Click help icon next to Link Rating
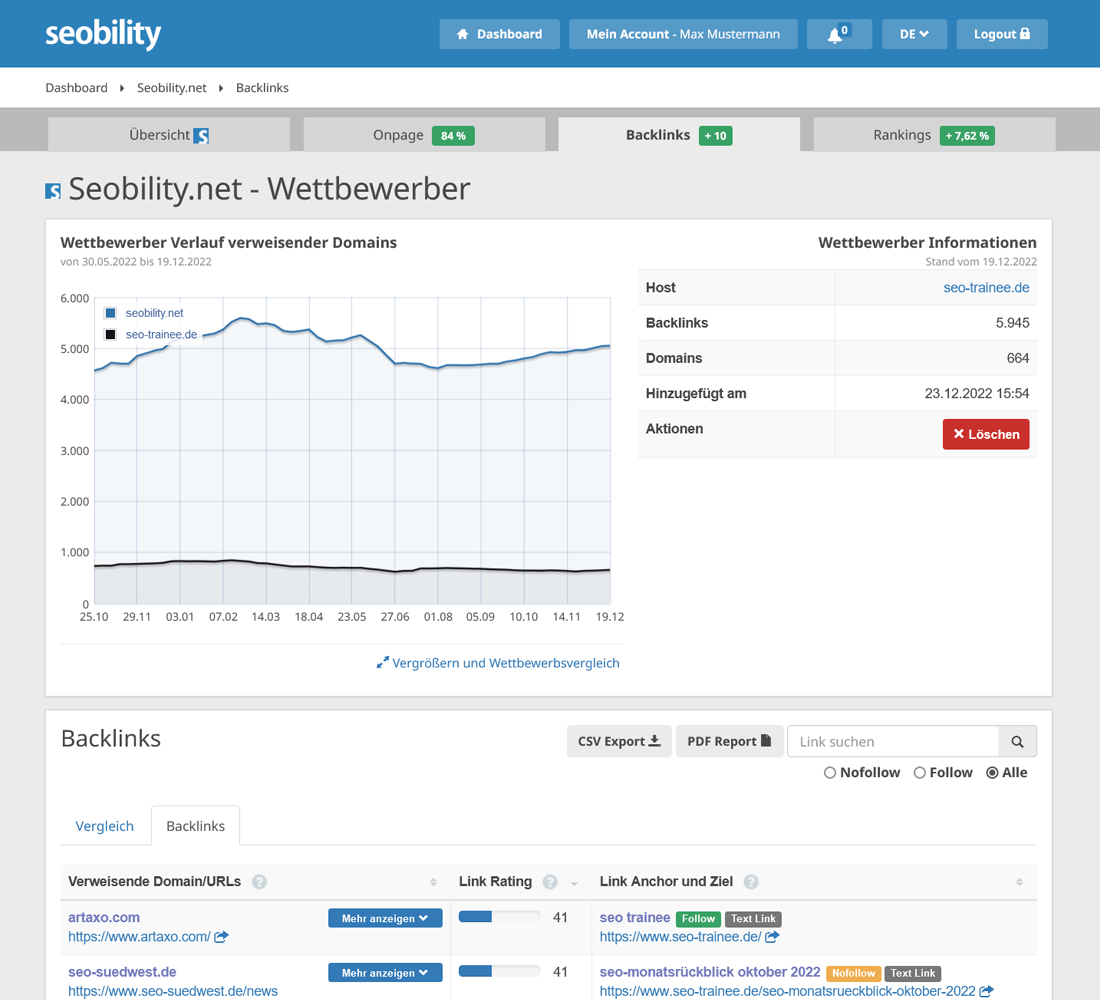This screenshot has height=1000, width=1100. 550,881
